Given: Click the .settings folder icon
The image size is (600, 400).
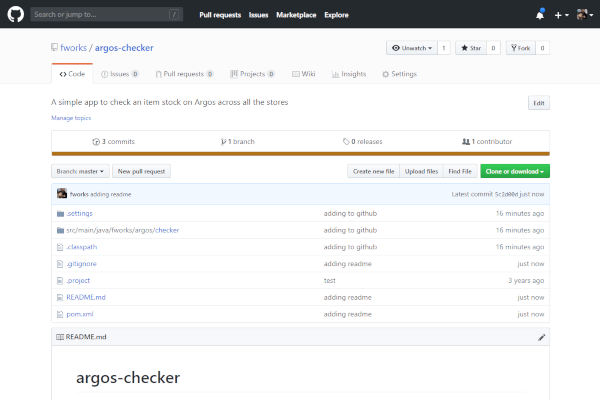Looking at the screenshot, I should (x=61, y=213).
